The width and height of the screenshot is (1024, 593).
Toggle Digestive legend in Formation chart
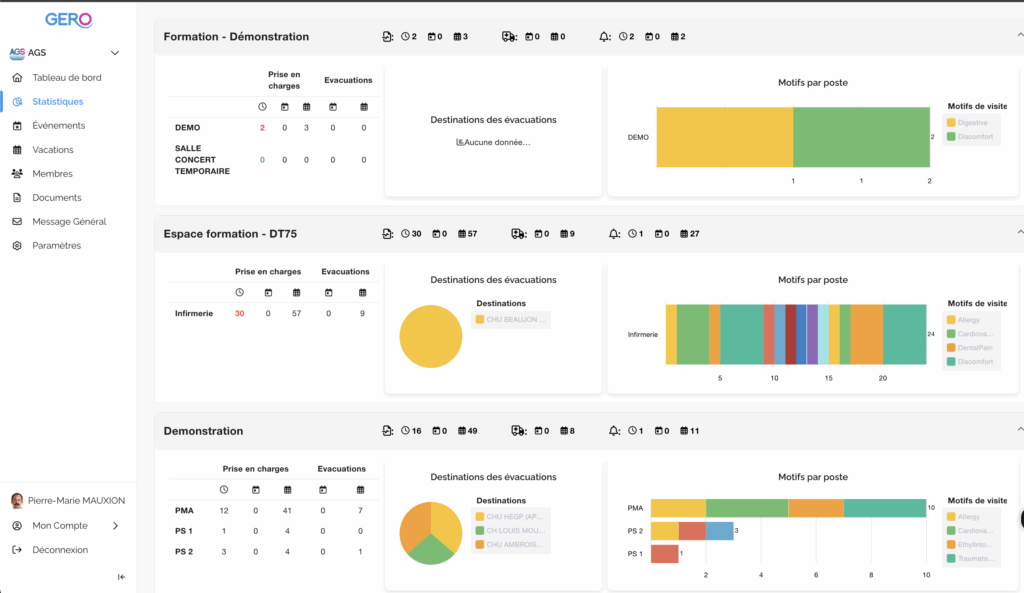tap(968, 123)
